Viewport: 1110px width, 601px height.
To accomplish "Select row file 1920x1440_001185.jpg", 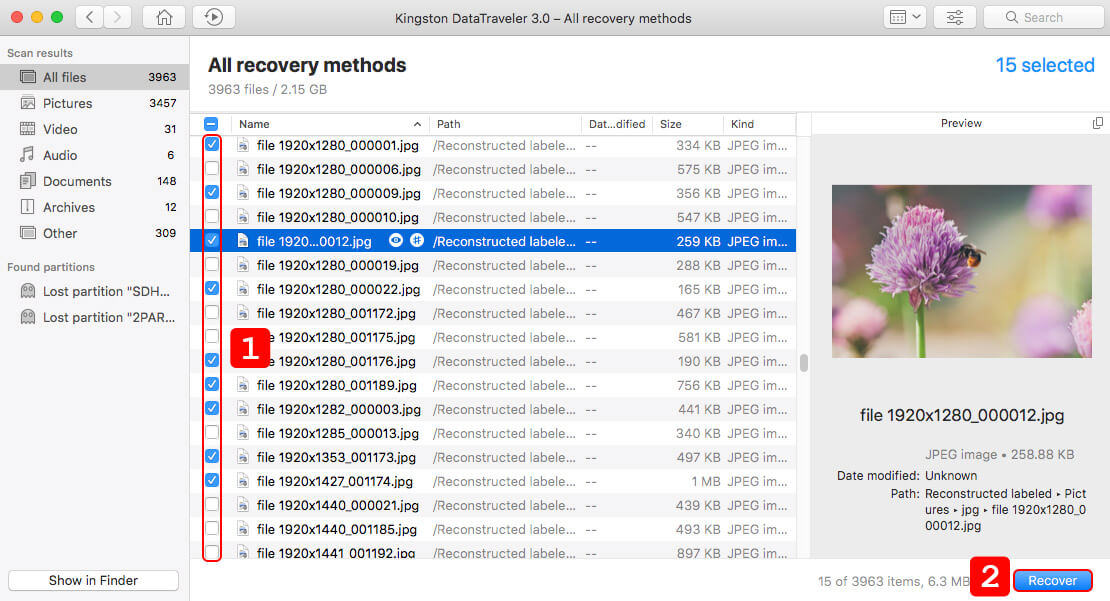I will click(x=493, y=530).
